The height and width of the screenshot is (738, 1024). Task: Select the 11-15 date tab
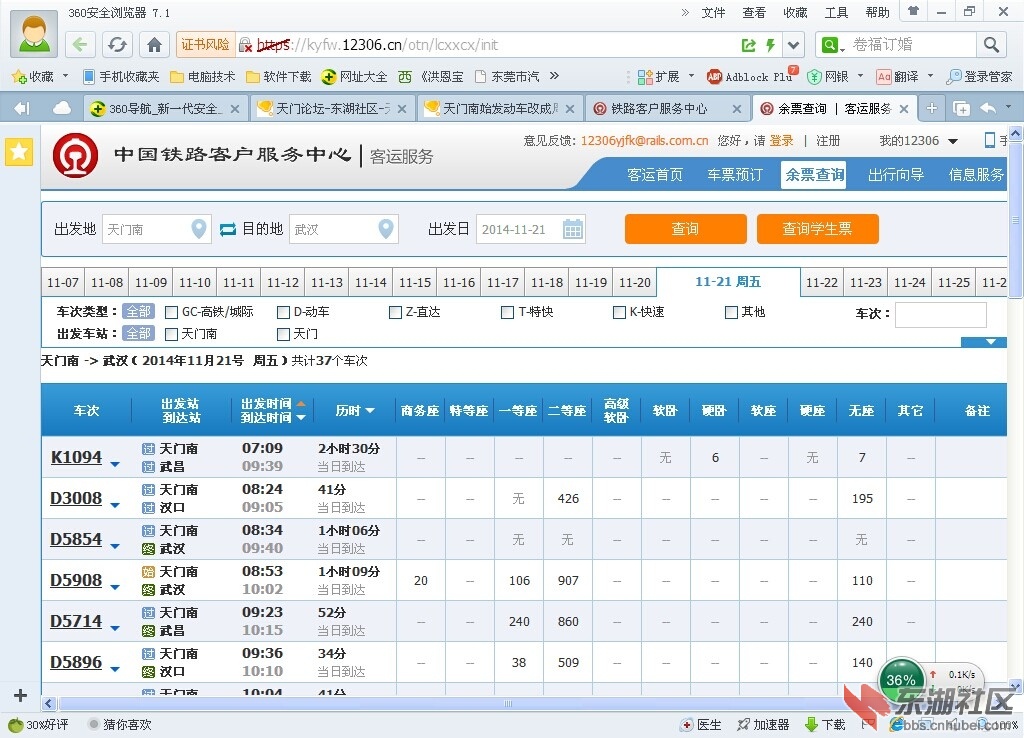coord(415,282)
